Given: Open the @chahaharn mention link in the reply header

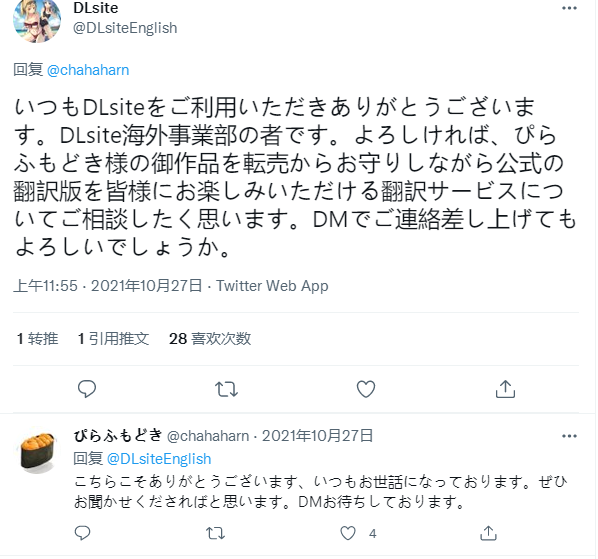Looking at the screenshot, I should [88, 70].
